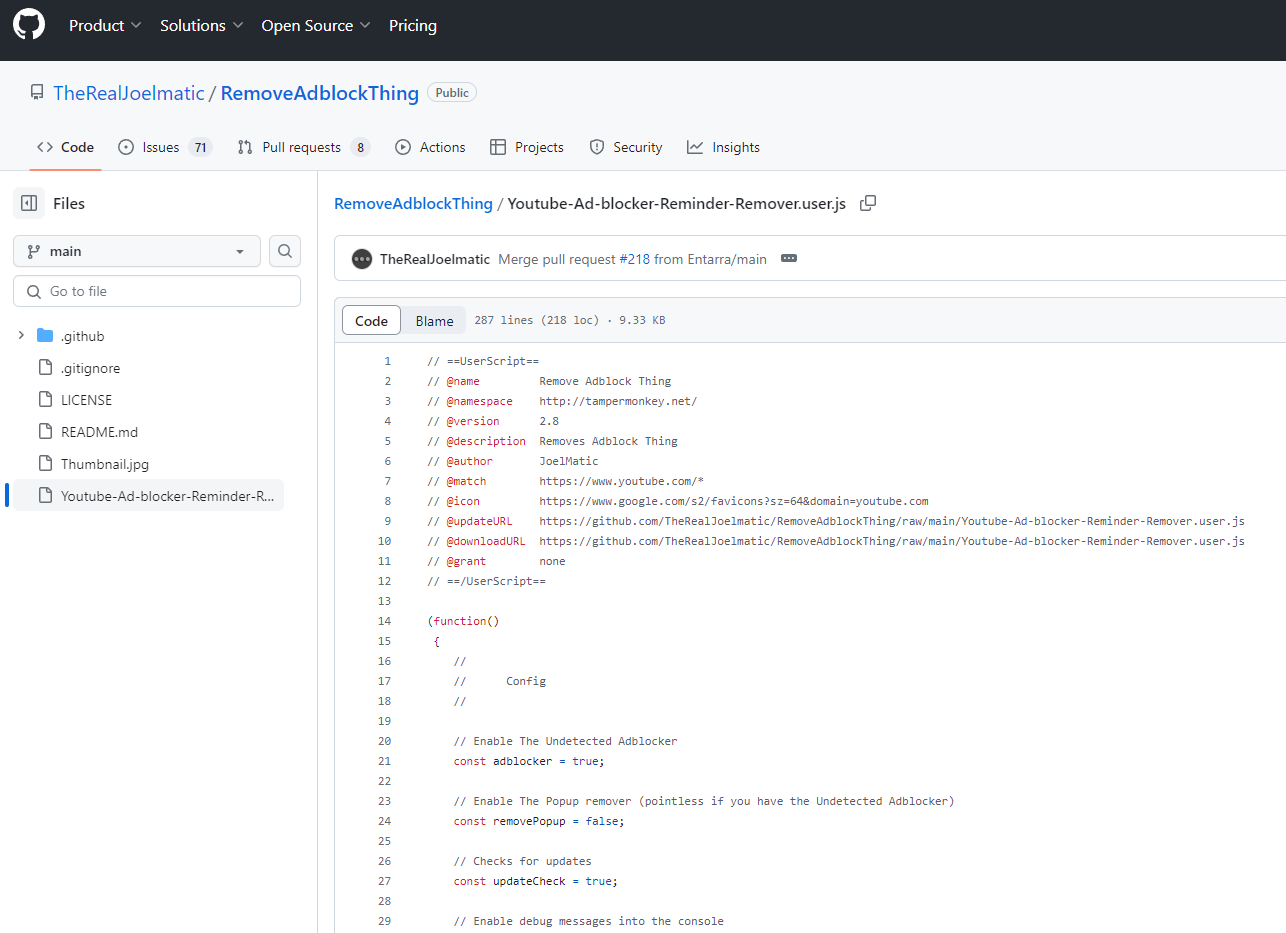Open the main branch selector
This screenshot has height=933, width=1286.
(x=137, y=251)
